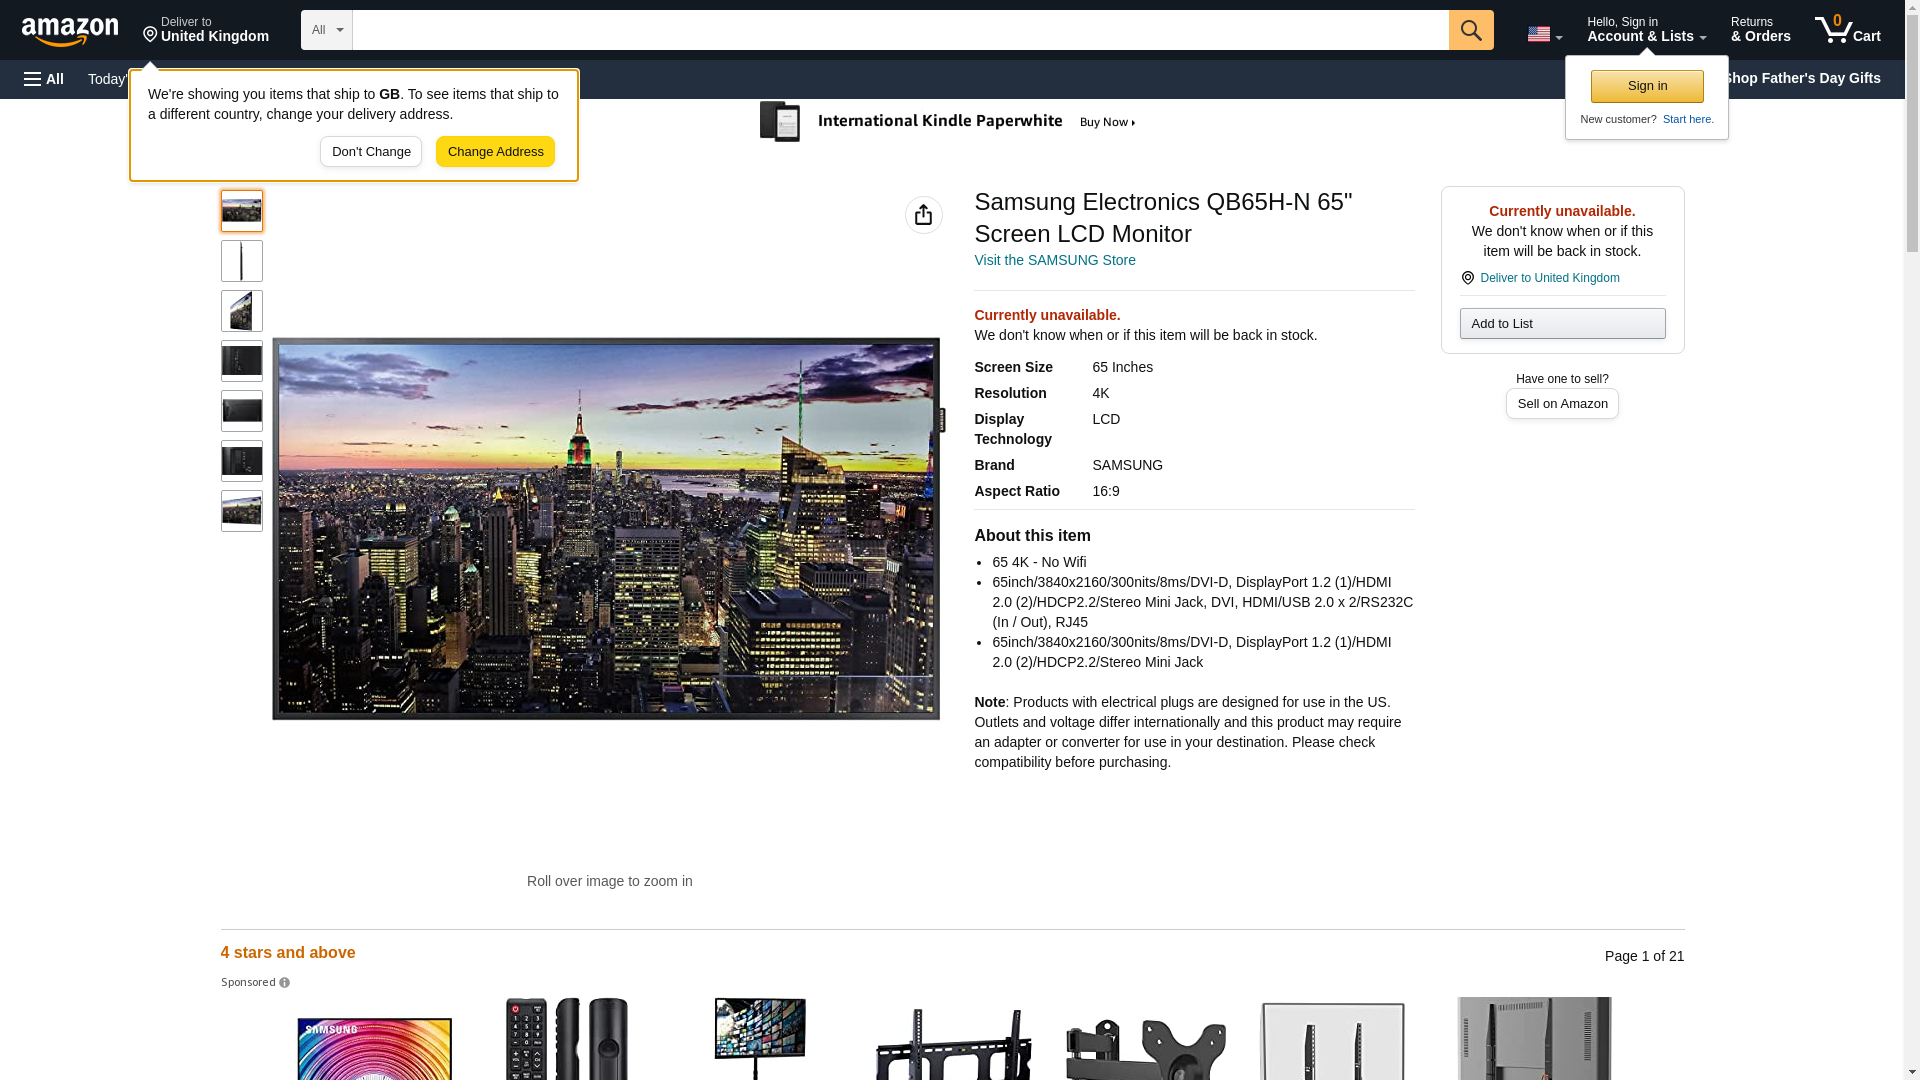The image size is (1920, 1080).
Task: Click the Don't Change button
Action: click(x=371, y=152)
